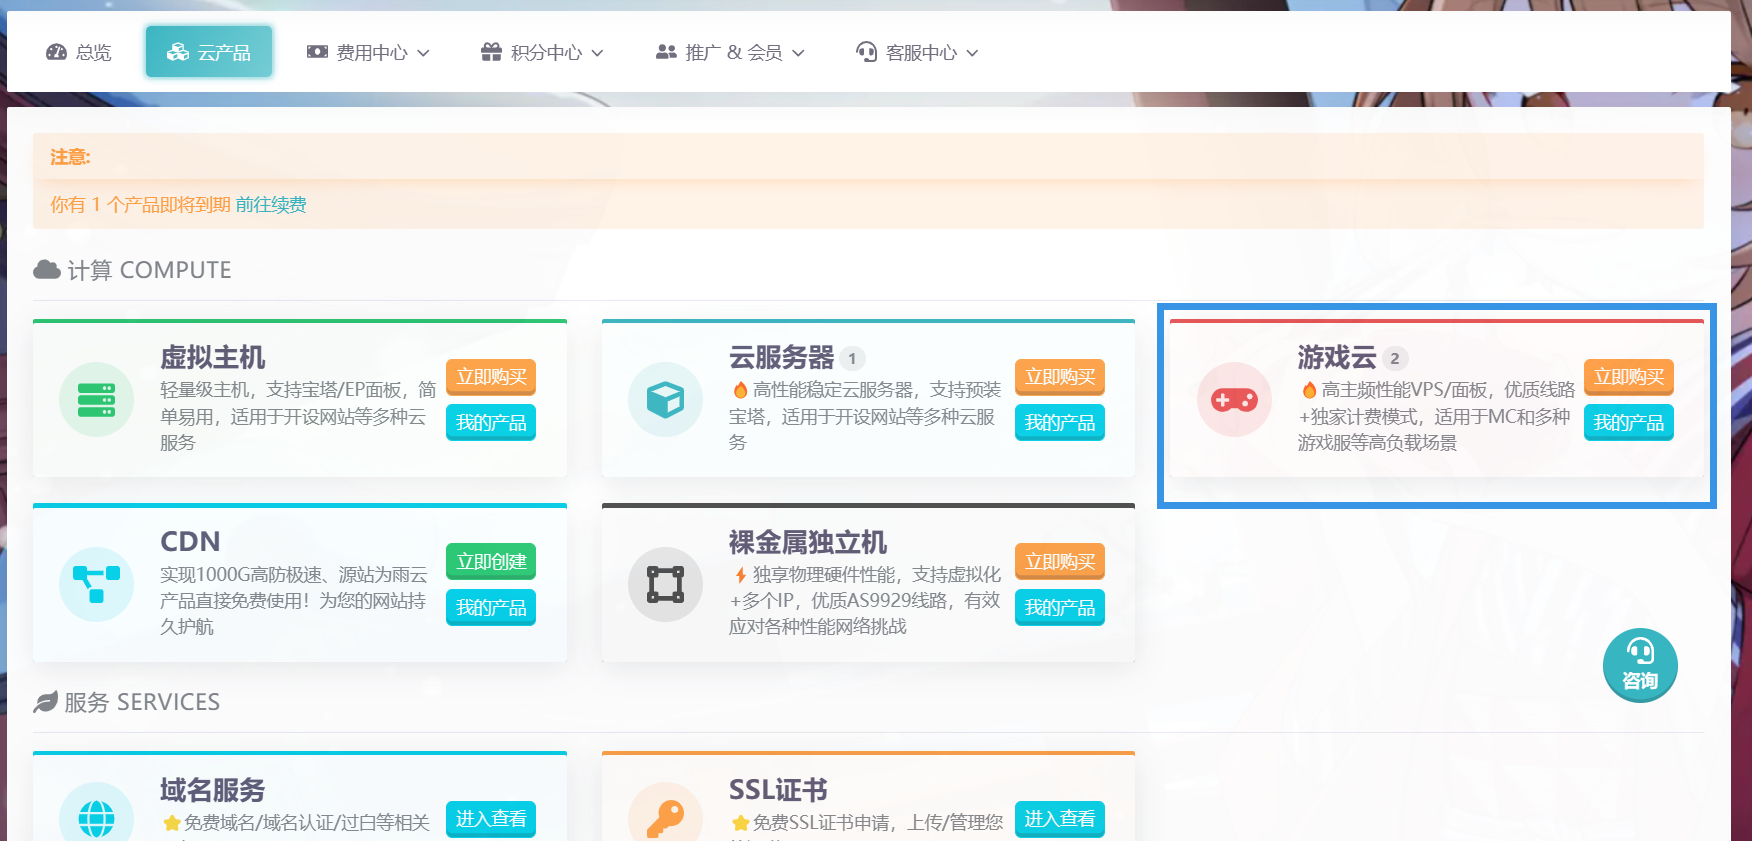The width and height of the screenshot is (1752, 841).
Task: Expand the 费用中心 dropdown menu
Action: [x=368, y=52]
